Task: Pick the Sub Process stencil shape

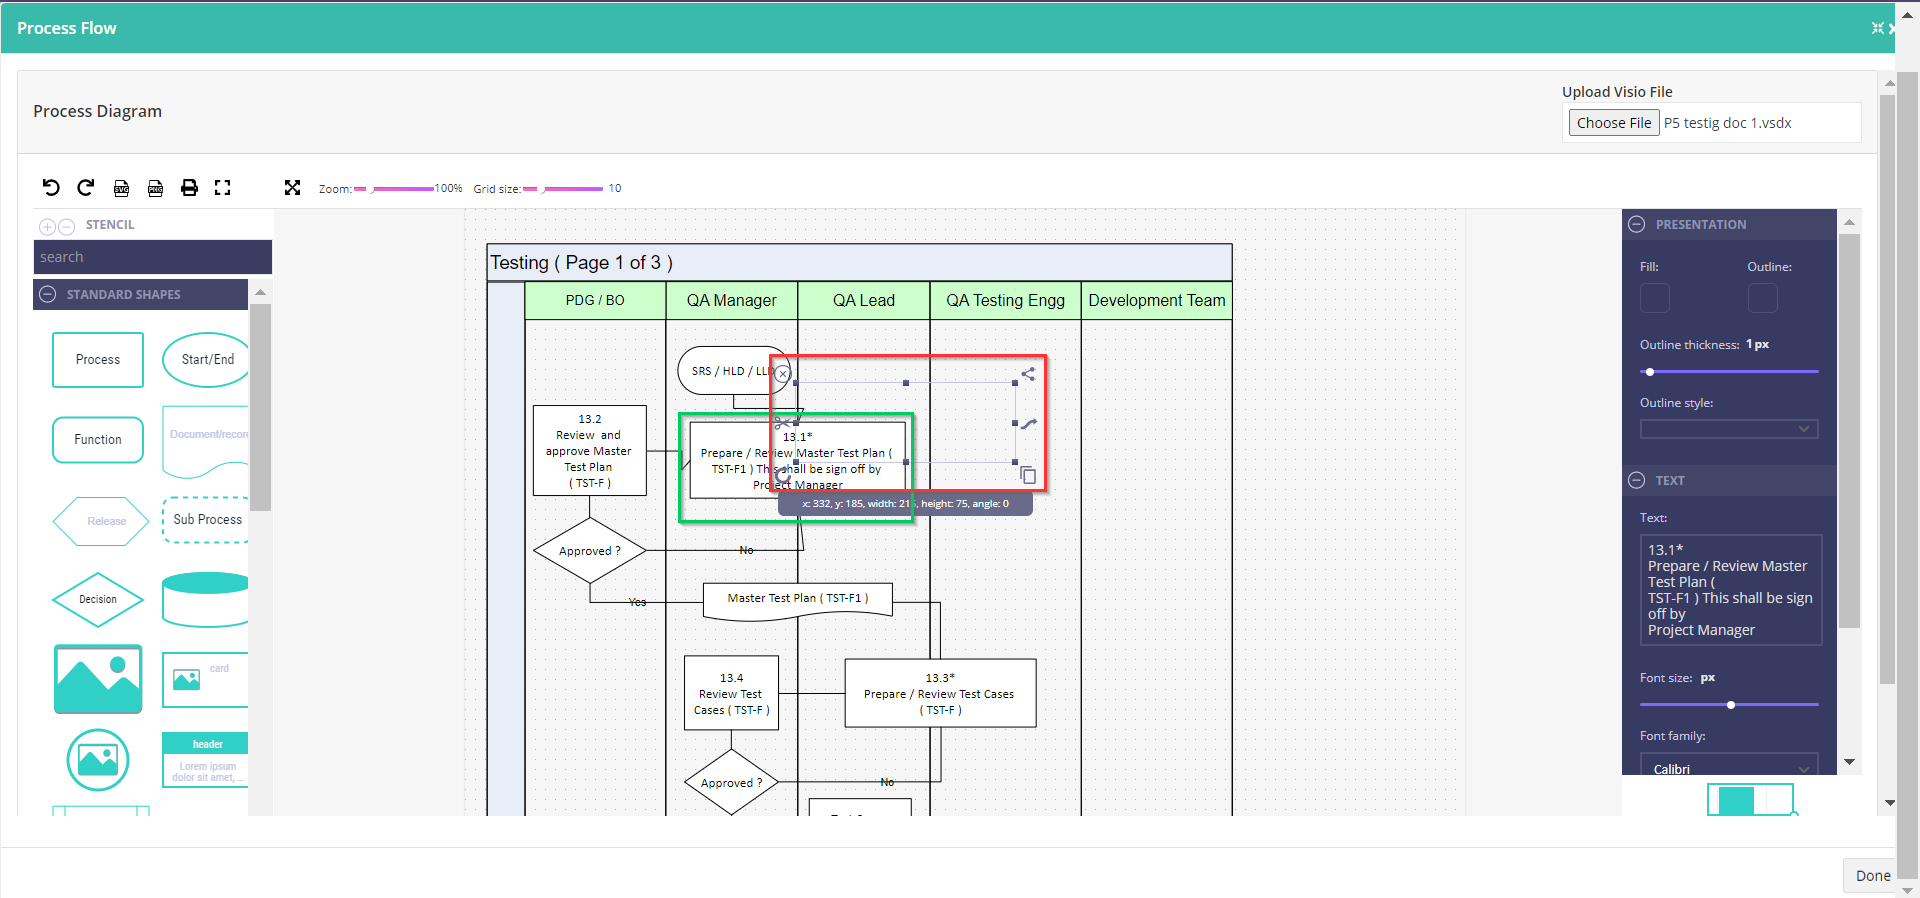Action: point(206,520)
